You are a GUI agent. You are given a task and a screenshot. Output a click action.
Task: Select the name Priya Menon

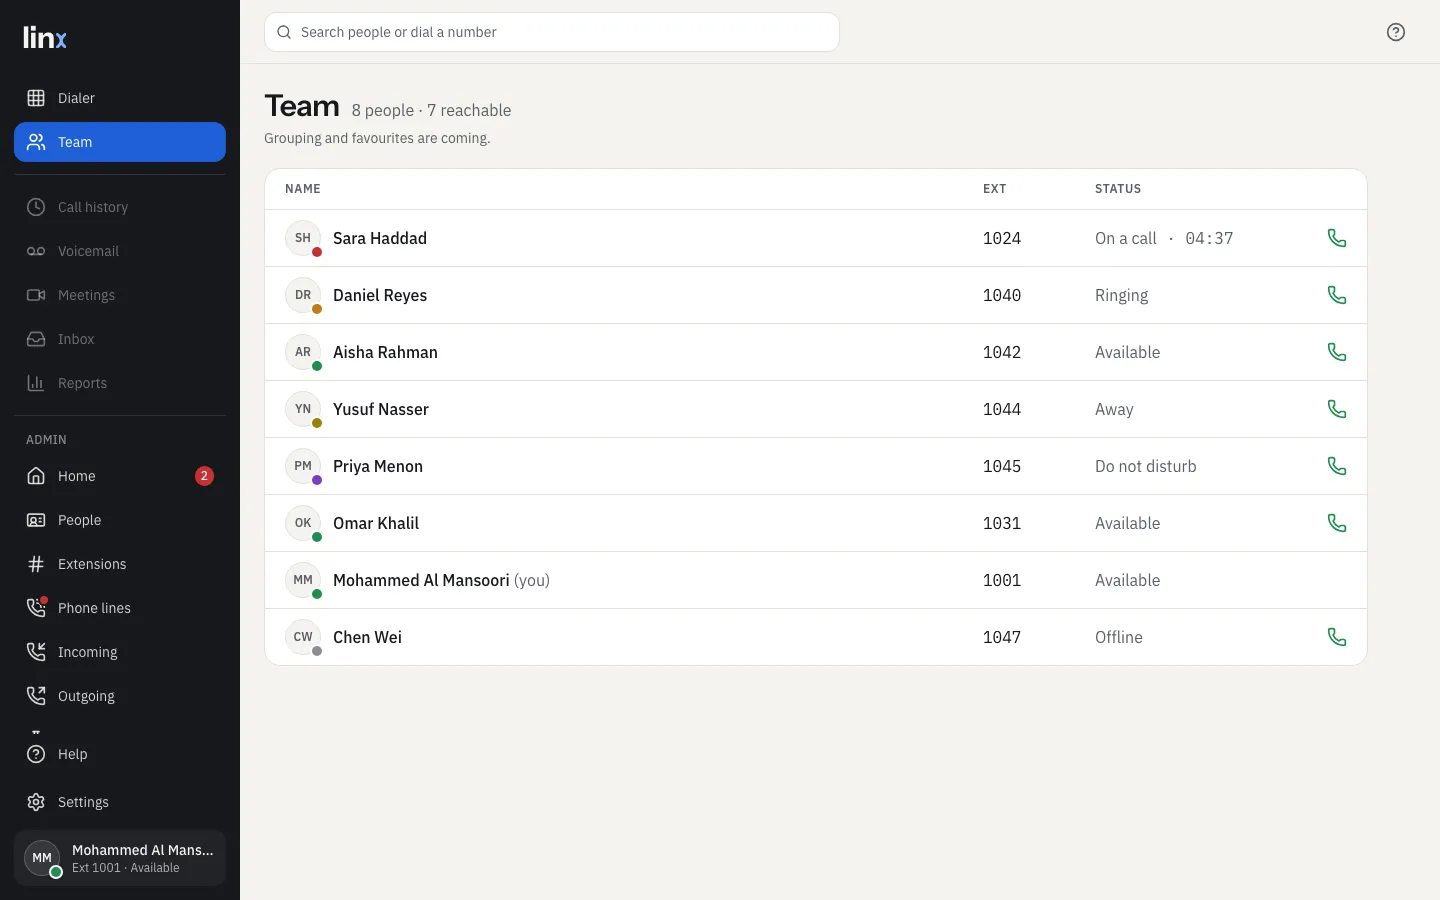[378, 466]
